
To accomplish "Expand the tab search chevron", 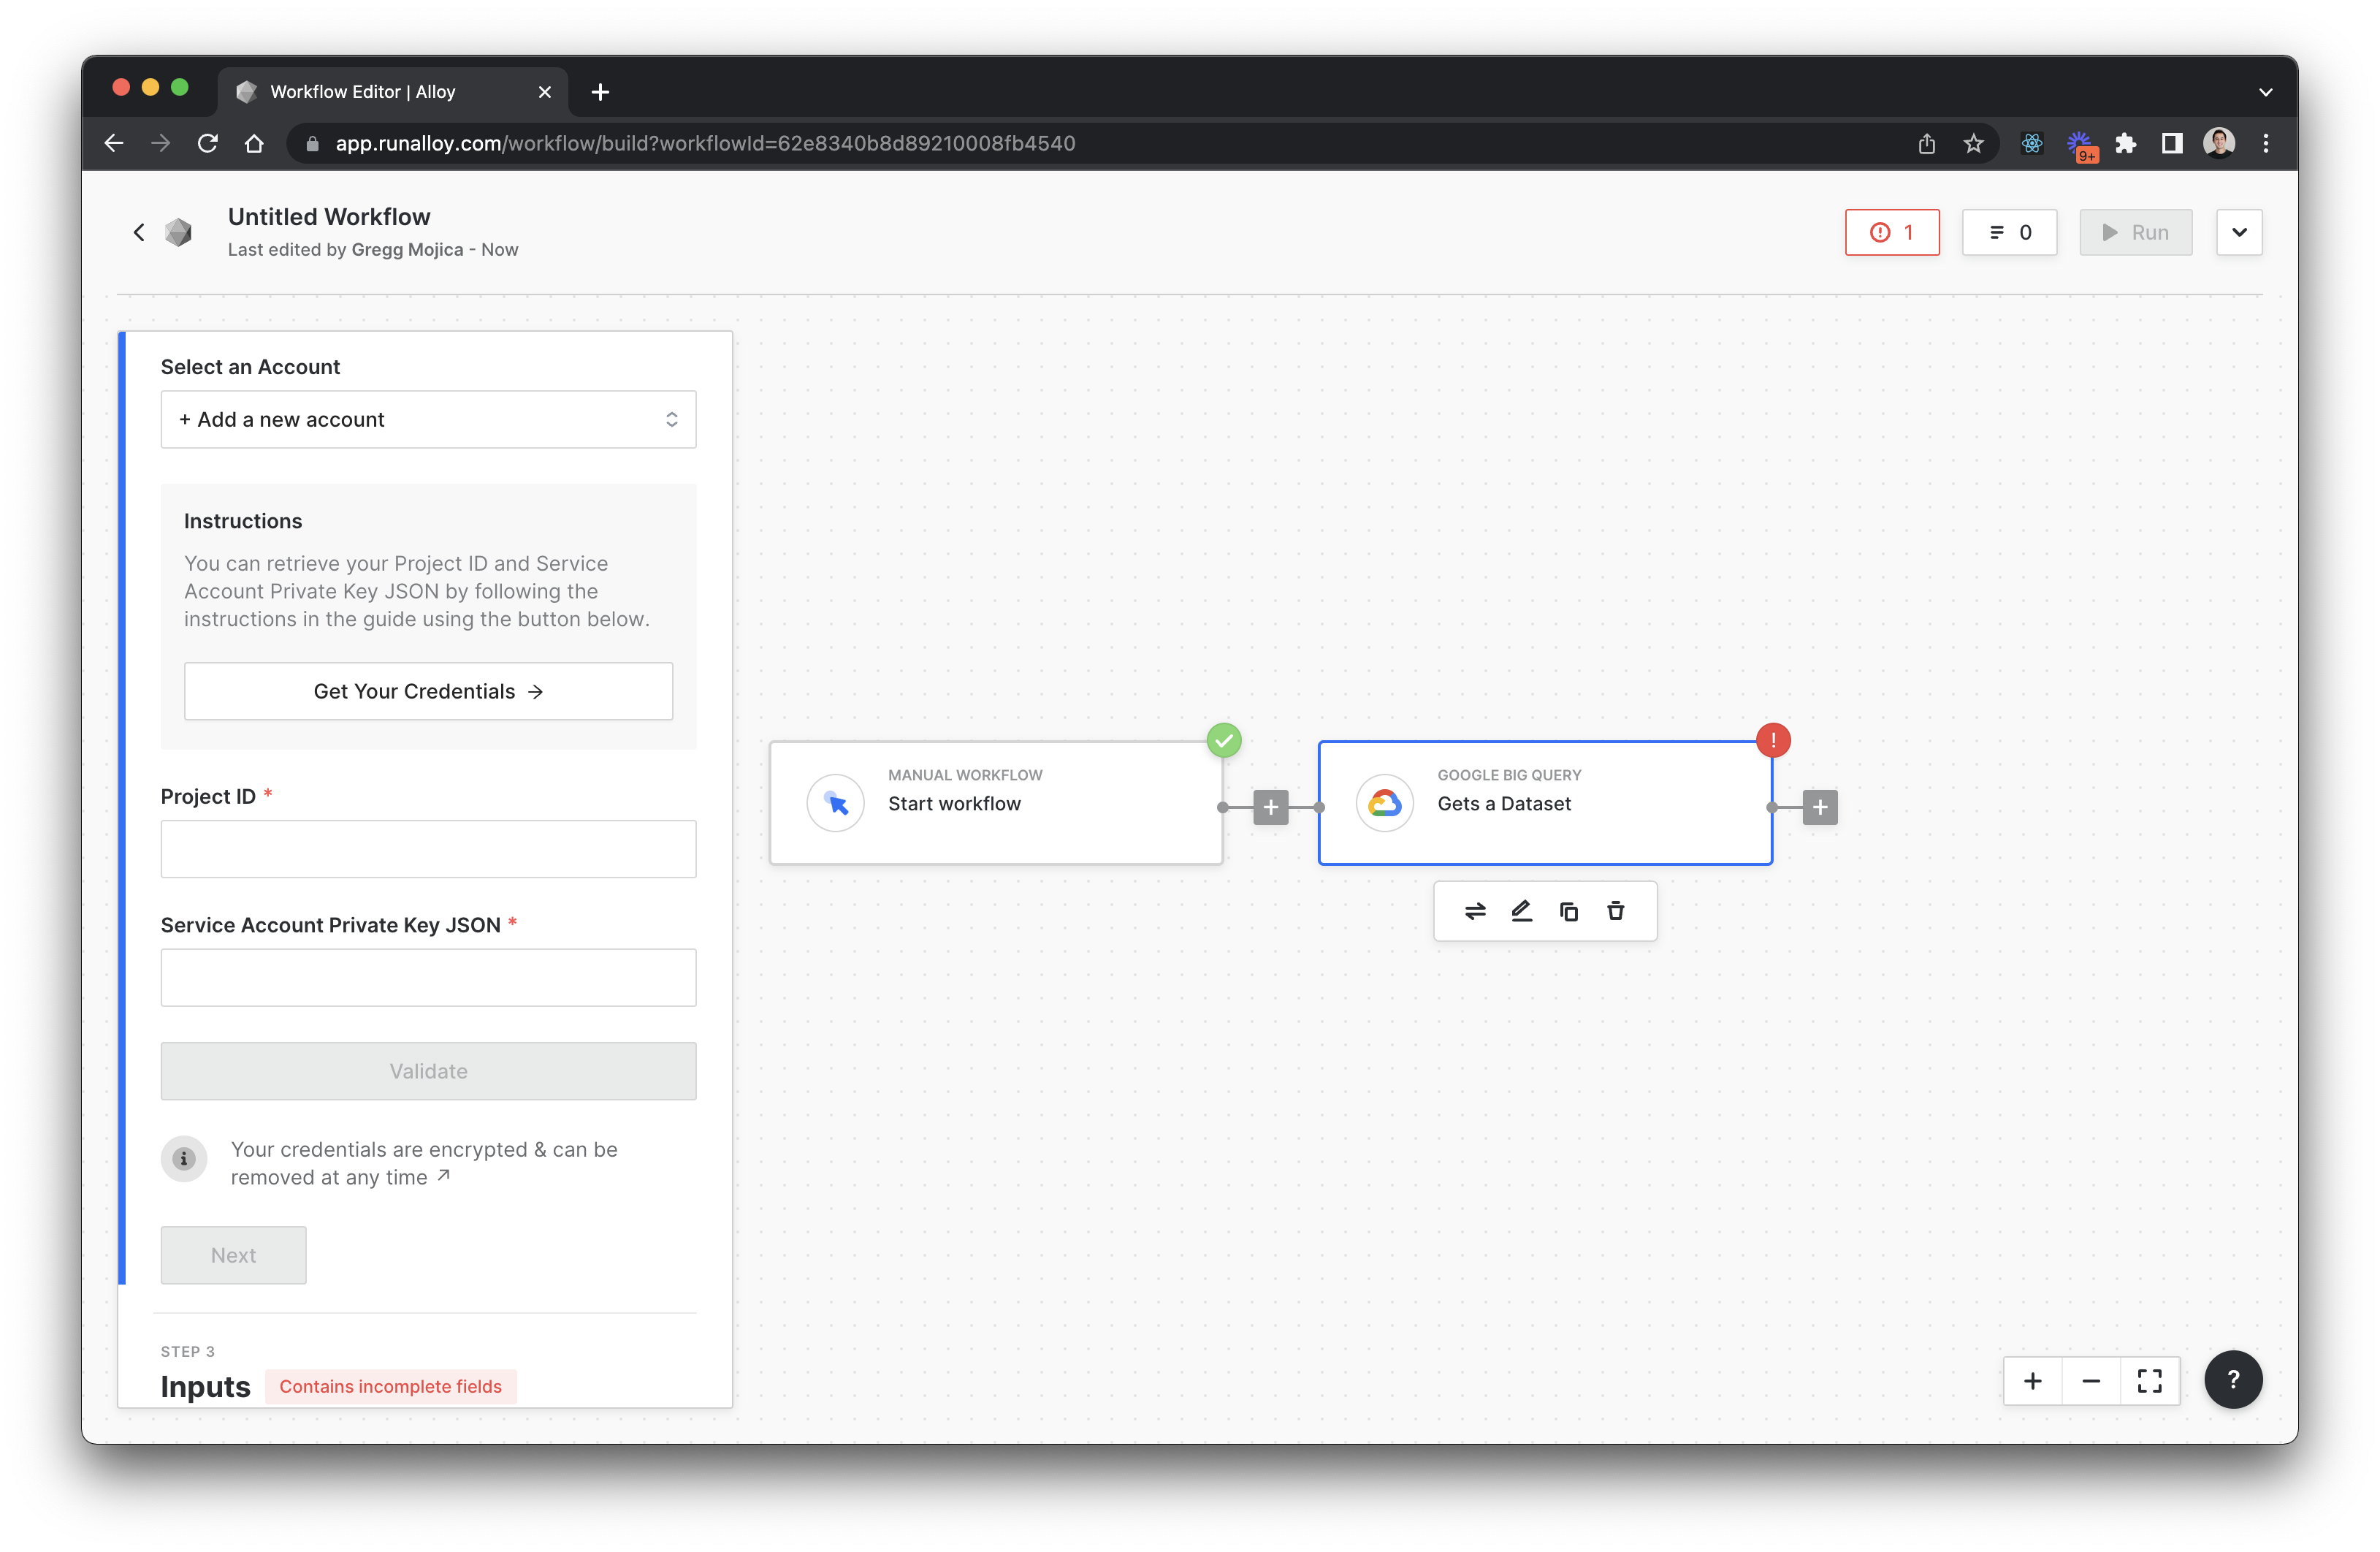I will [2265, 92].
